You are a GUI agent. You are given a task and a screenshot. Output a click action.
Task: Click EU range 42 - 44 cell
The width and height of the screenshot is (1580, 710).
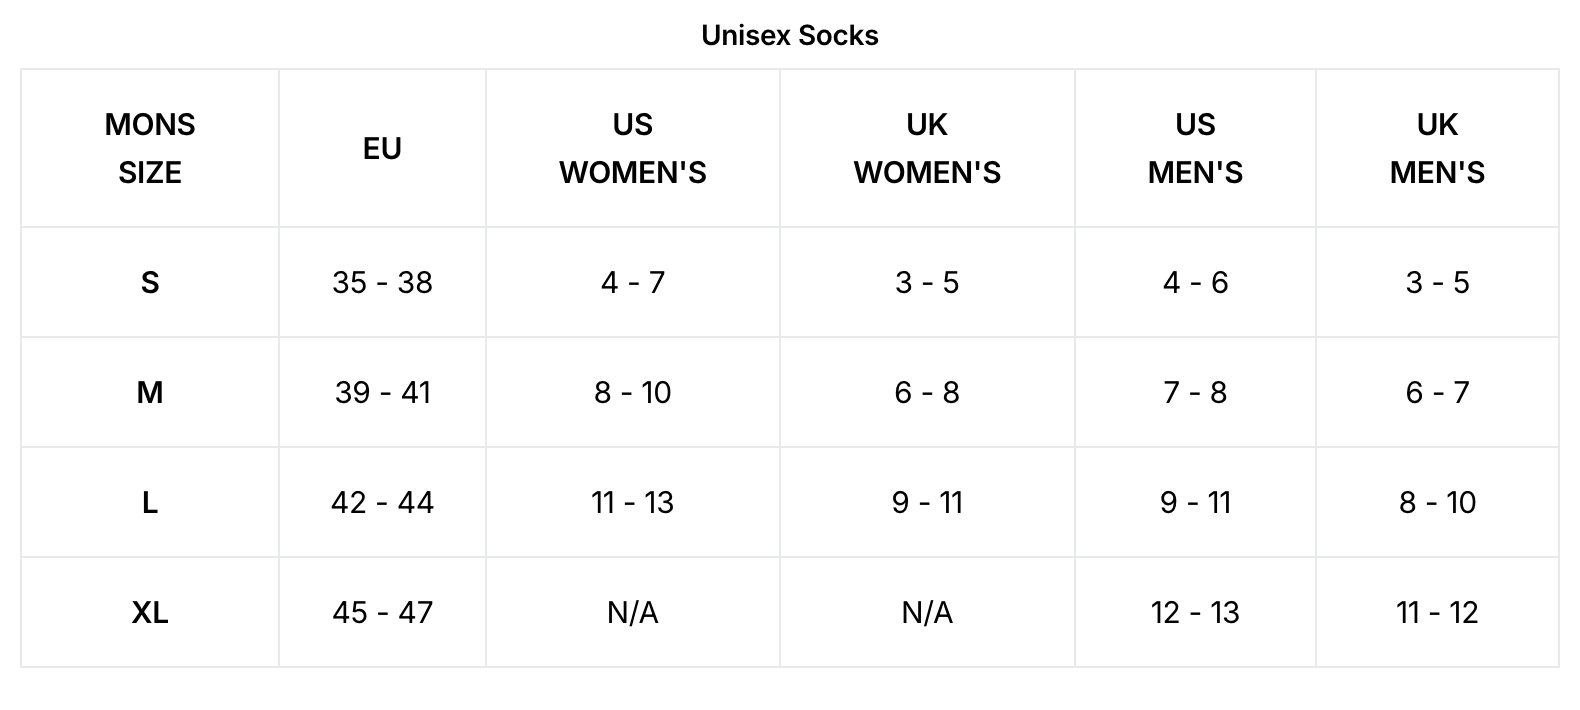[382, 502]
